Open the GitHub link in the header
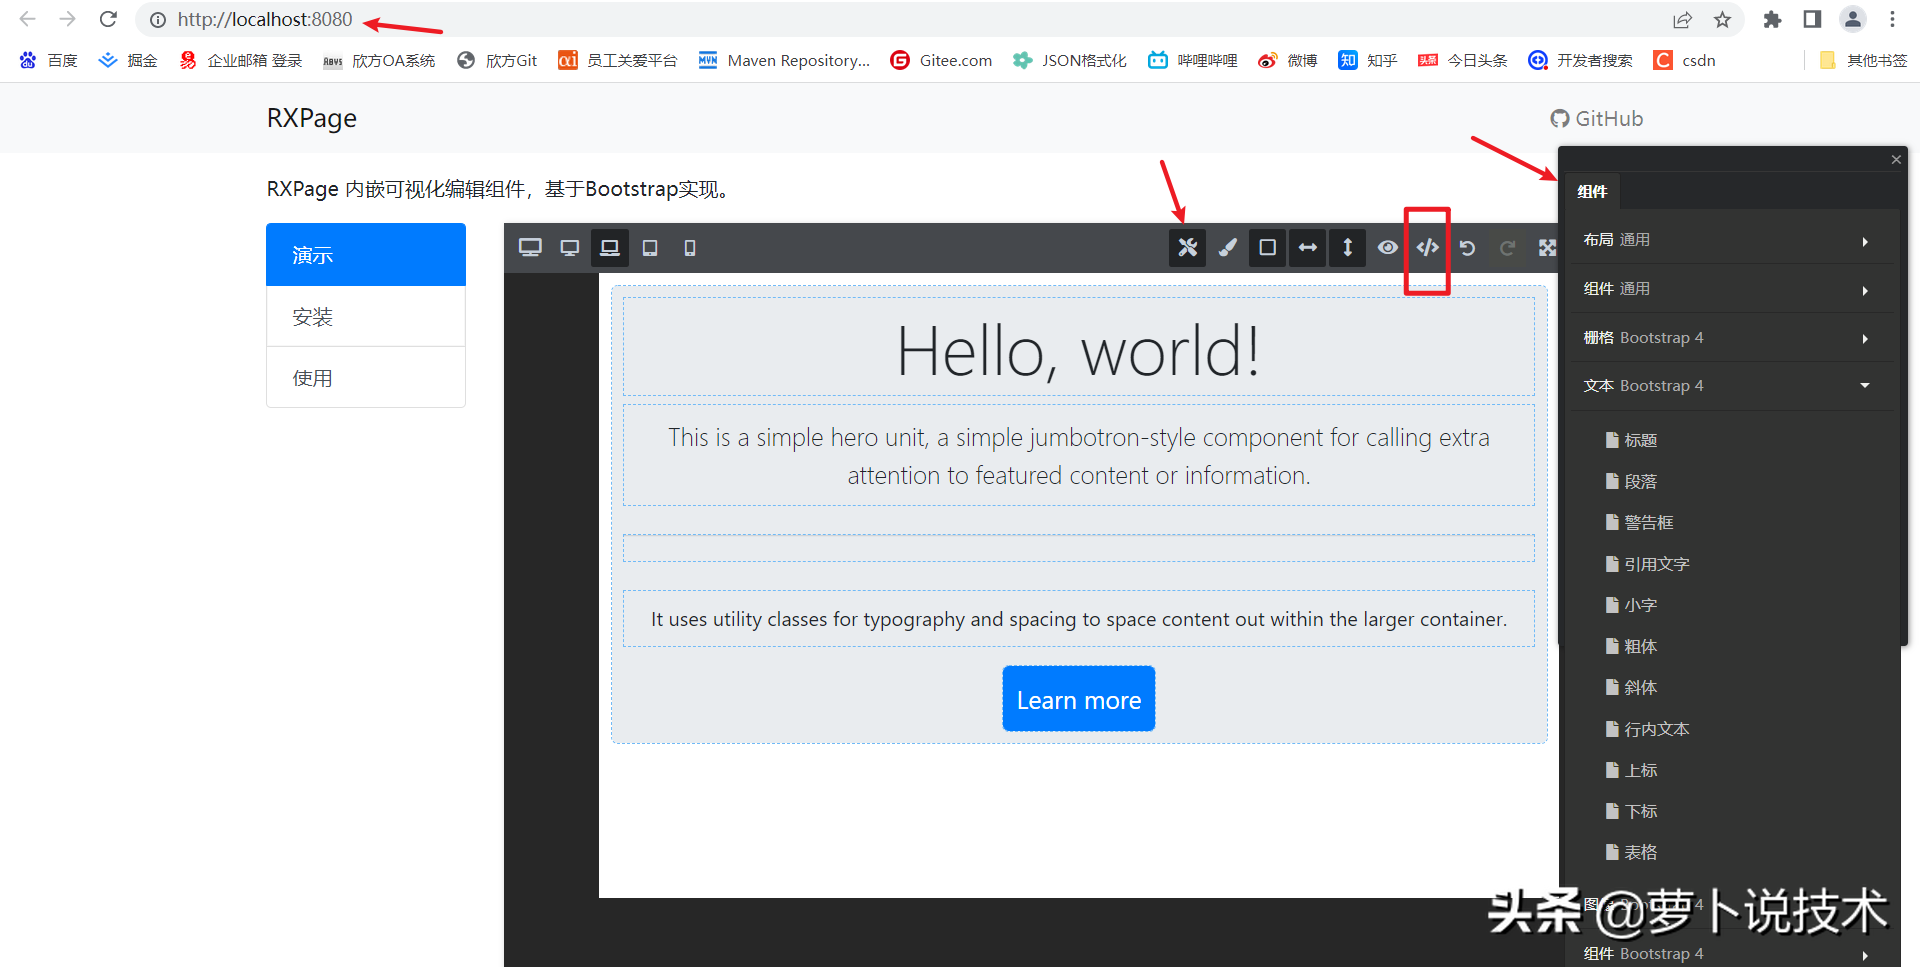Screen dimensions: 1920x967 pos(1596,118)
